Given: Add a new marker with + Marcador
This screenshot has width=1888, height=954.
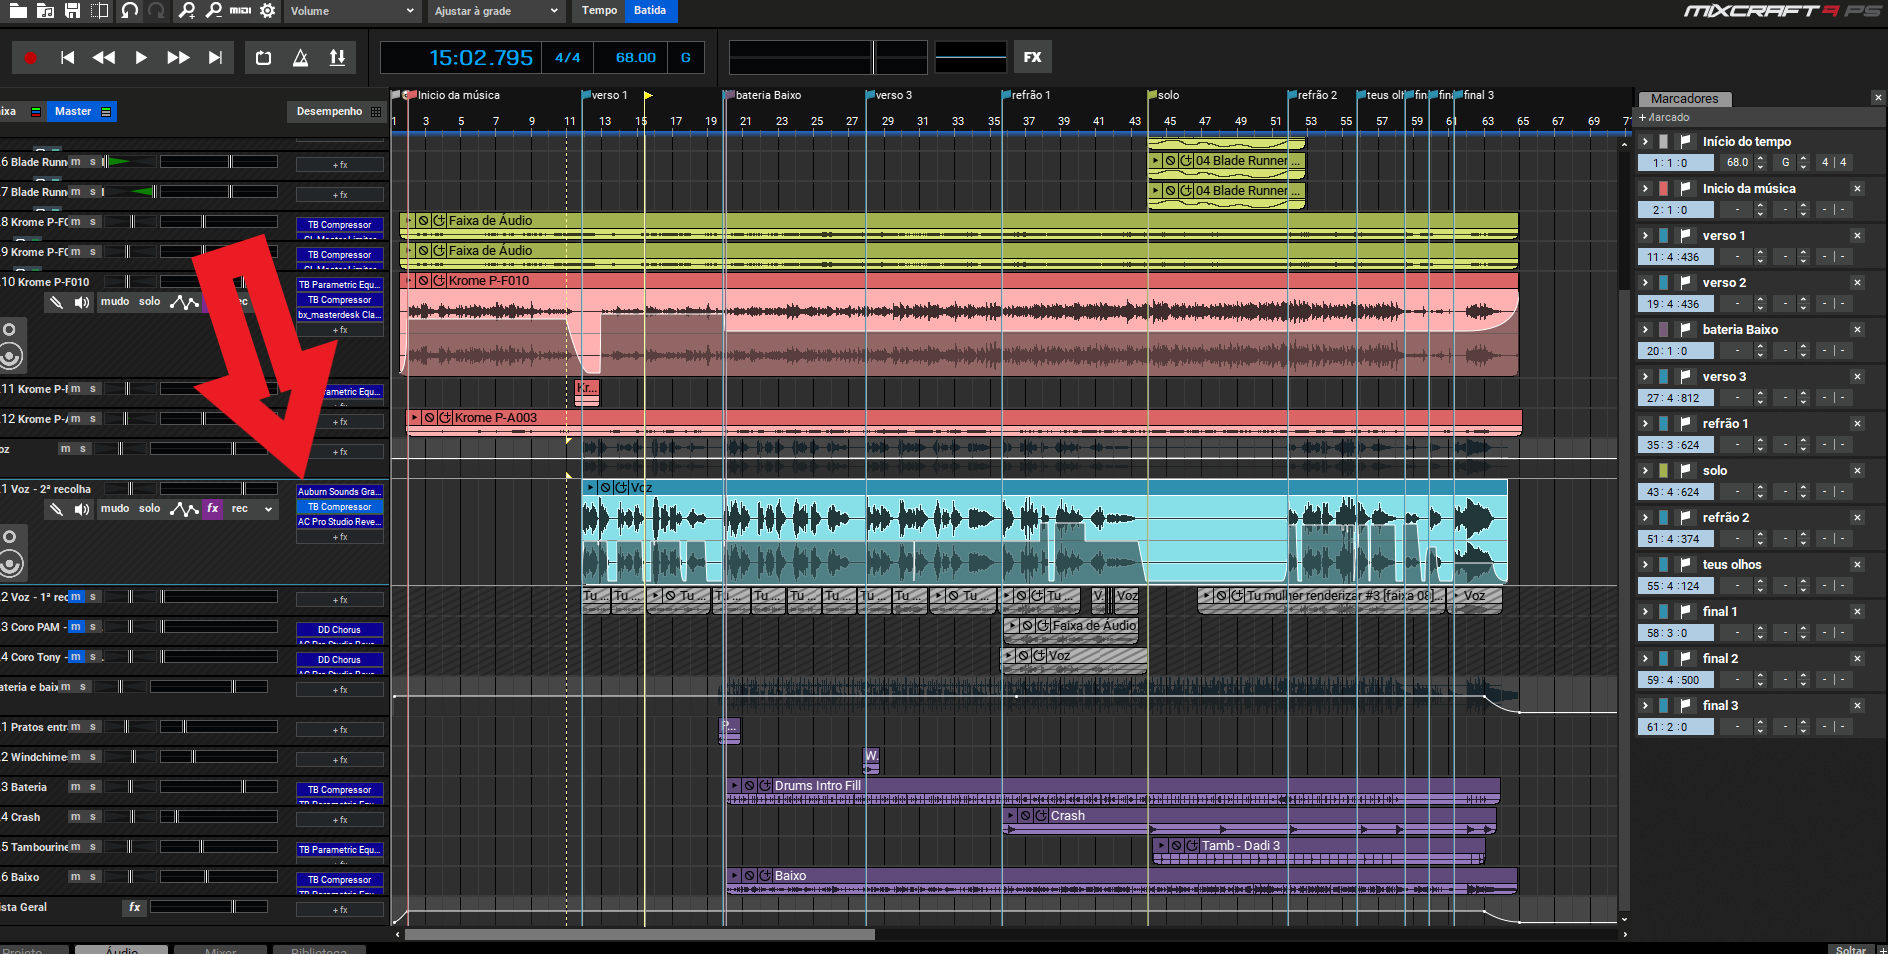Looking at the screenshot, I should click(1664, 118).
